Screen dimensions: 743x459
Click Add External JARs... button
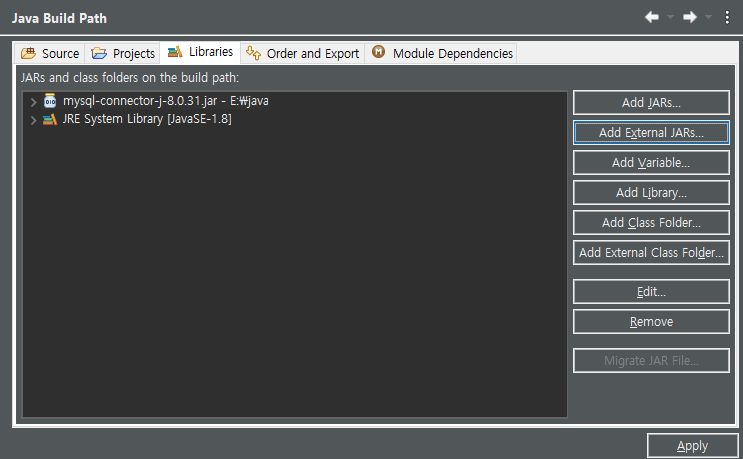[x=651, y=133]
